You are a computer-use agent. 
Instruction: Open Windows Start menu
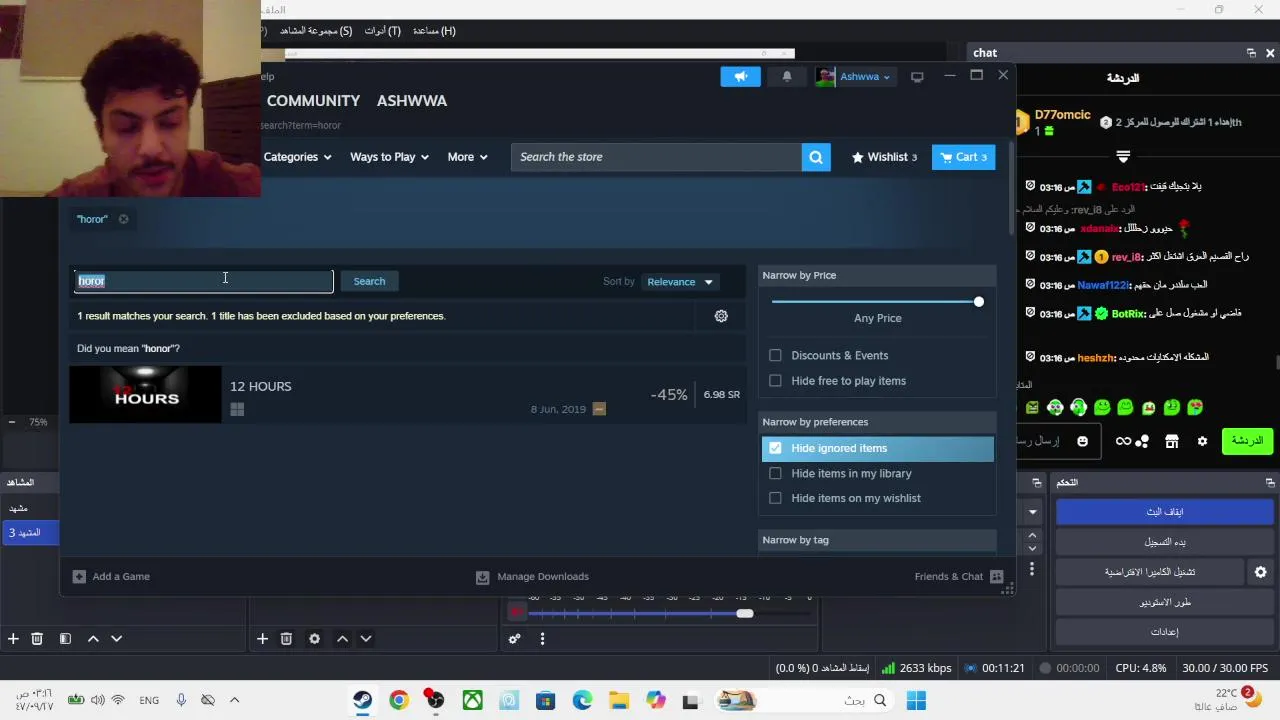tap(916, 701)
